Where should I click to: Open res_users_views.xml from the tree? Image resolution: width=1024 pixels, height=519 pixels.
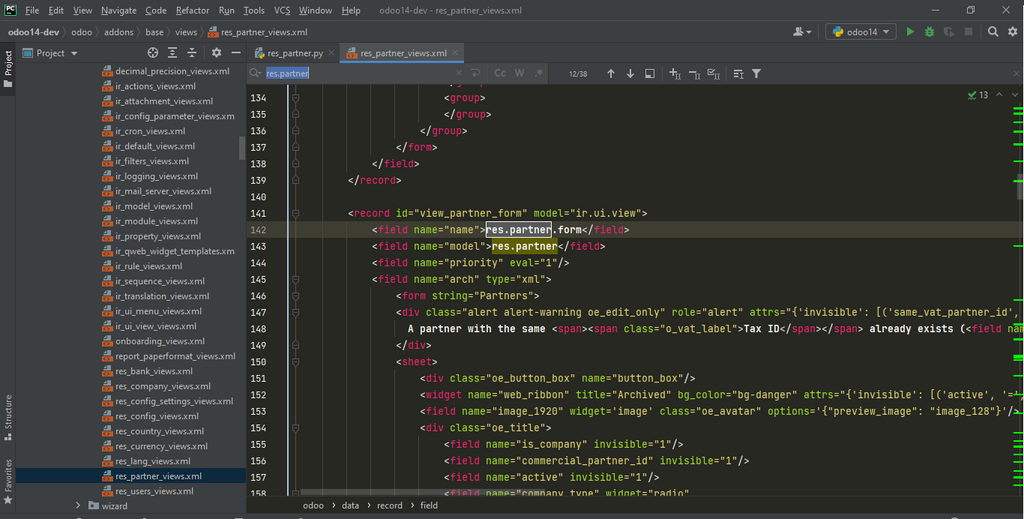pyautogui.click(x=153, y=491)
